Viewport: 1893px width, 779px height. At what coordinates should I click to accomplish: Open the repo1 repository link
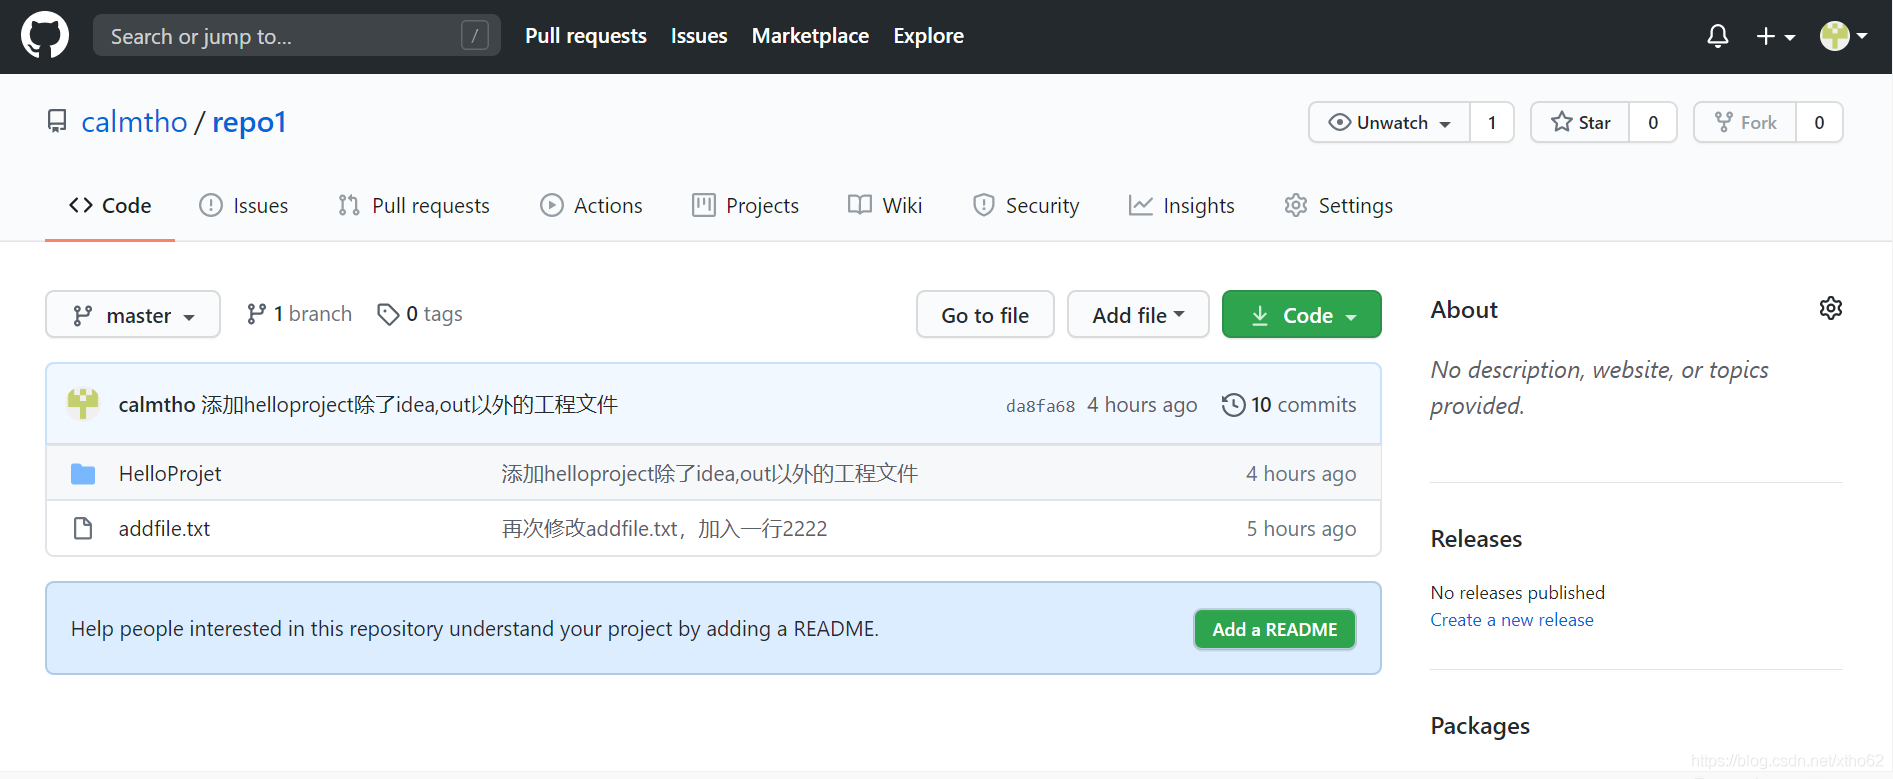pyautogui.click(x=249, y=122)
